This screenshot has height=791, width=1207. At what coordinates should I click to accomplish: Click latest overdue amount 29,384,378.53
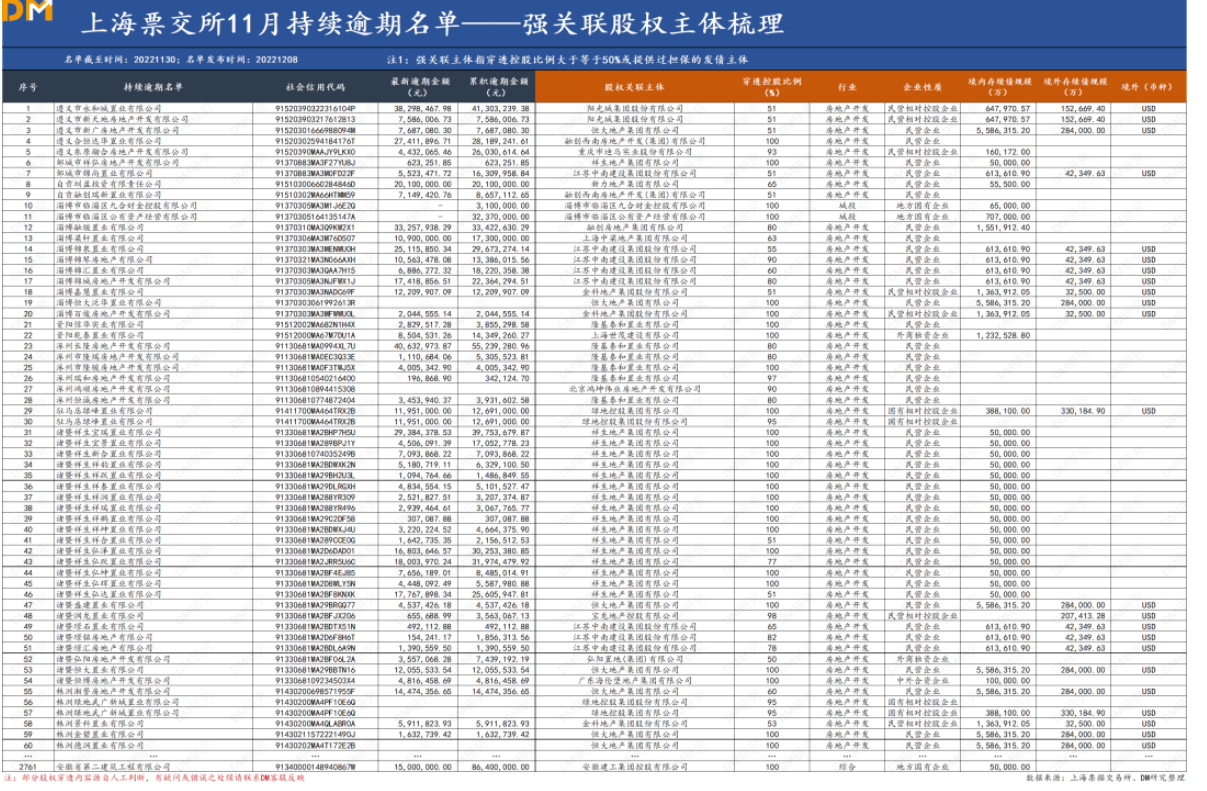(x=423, y=433)
